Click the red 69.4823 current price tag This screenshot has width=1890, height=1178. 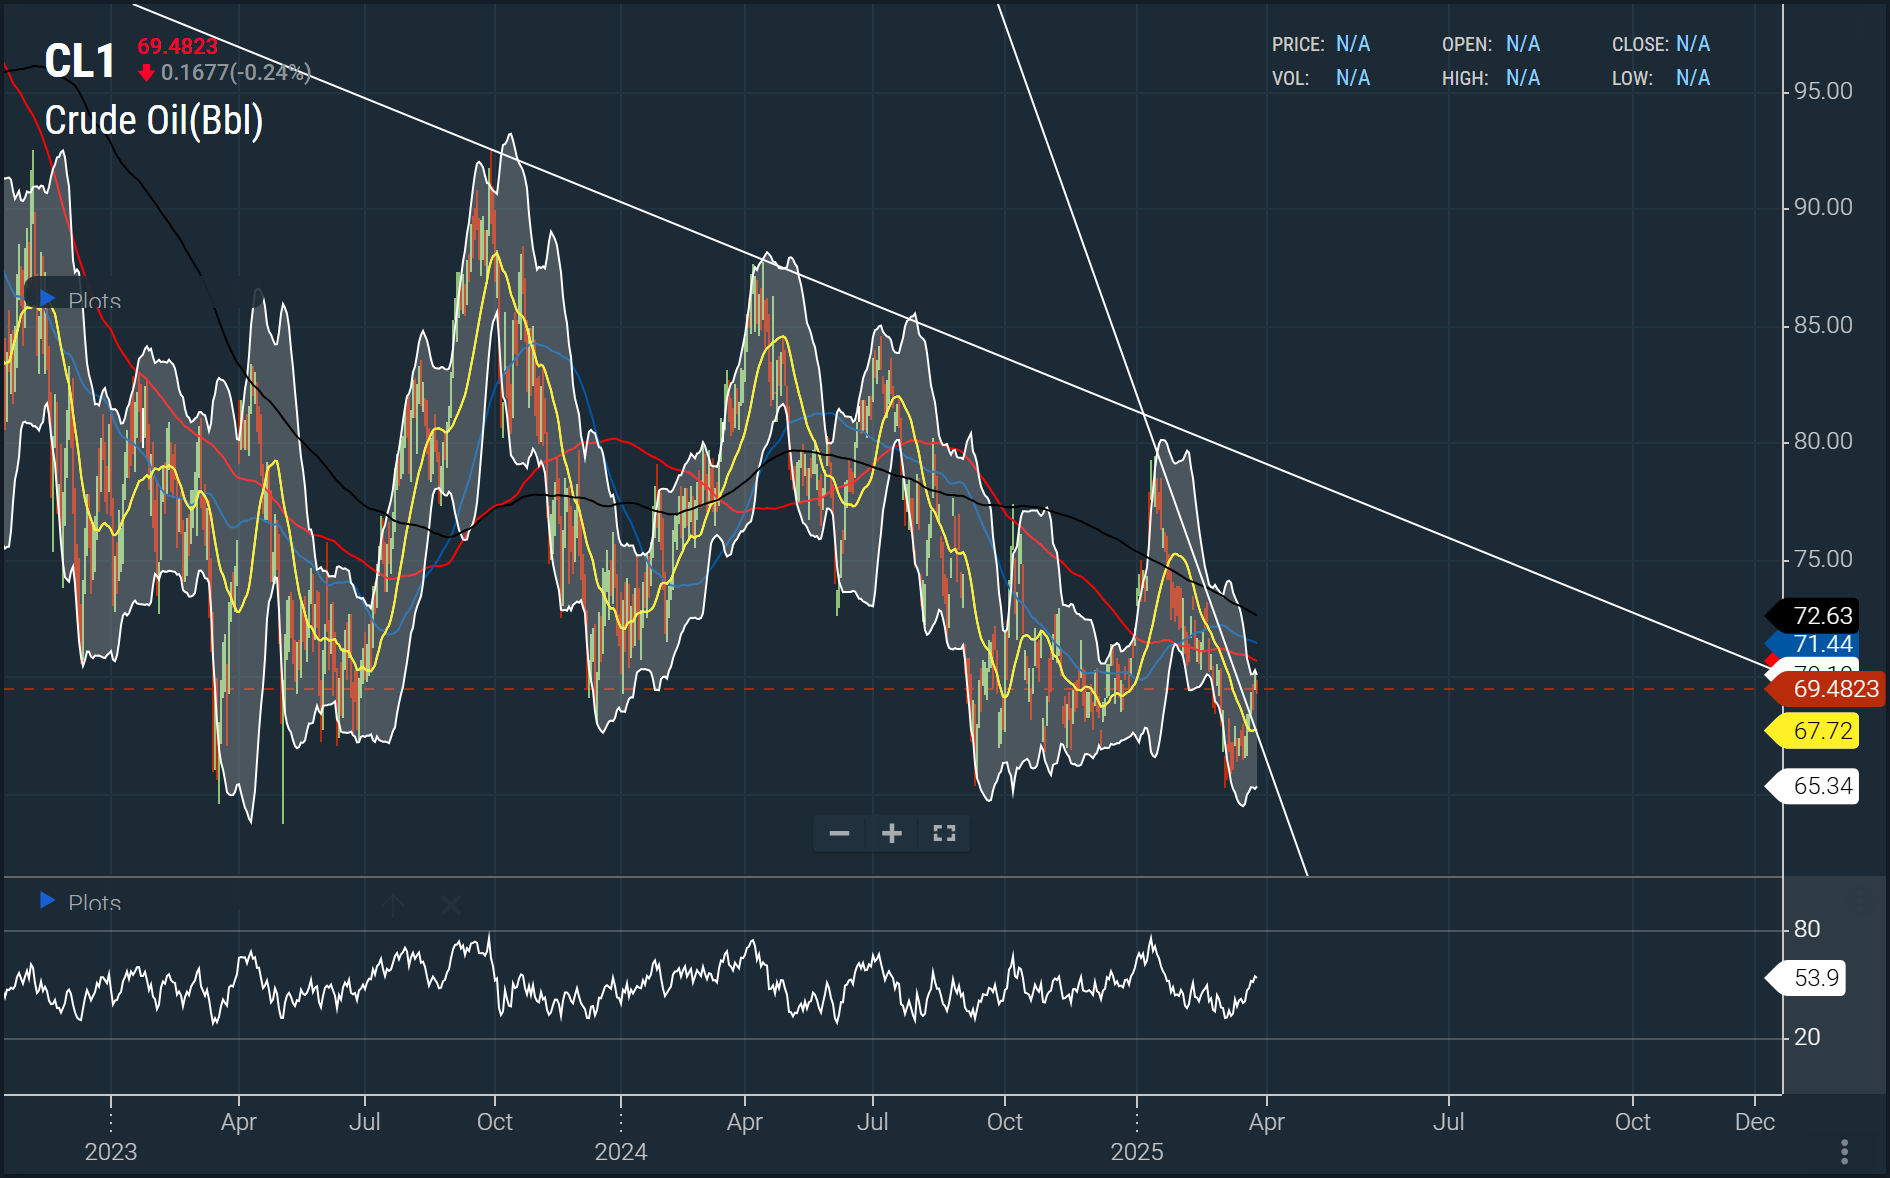pyautogui.click(x=1834, y=689)
